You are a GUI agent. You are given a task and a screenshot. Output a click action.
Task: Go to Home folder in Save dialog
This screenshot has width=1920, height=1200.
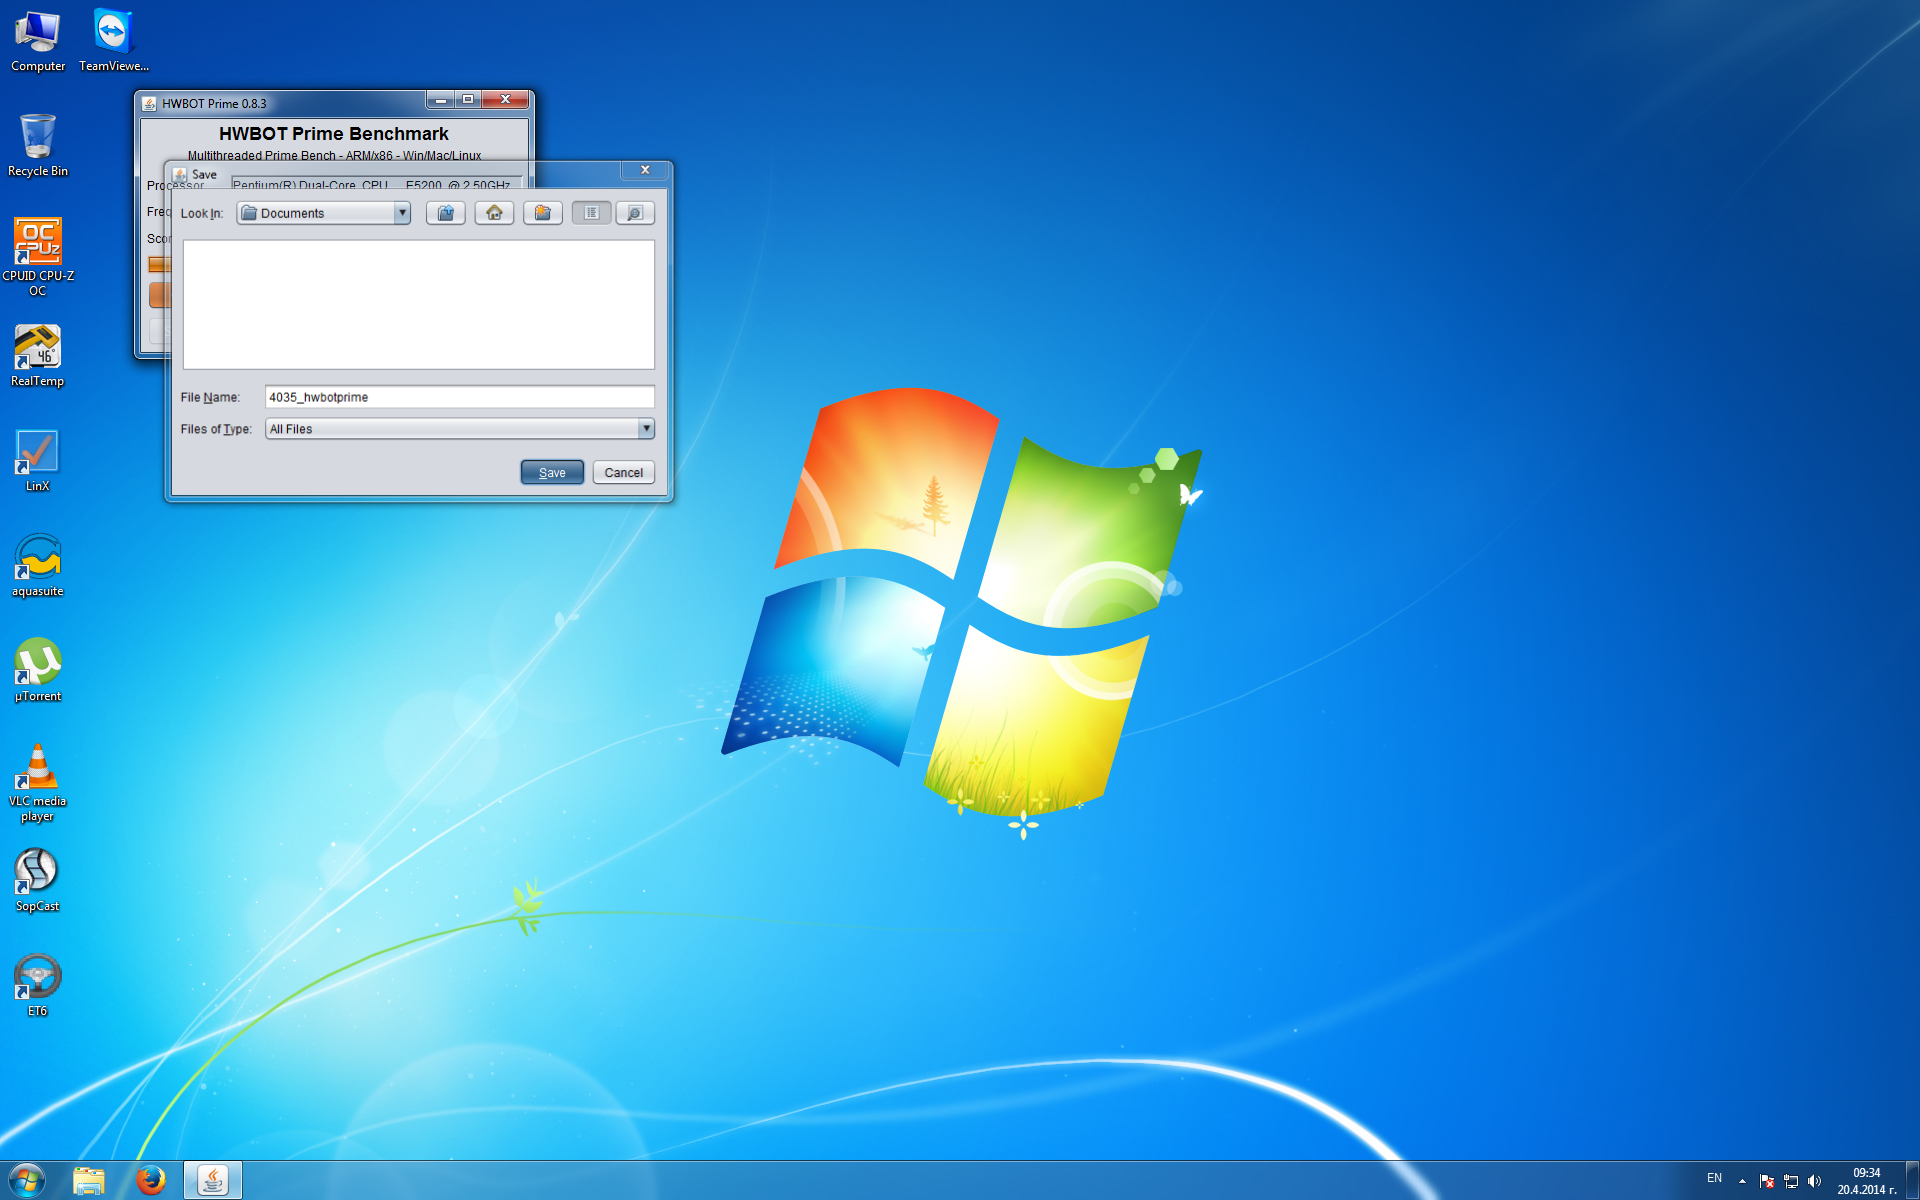(494, 213)
